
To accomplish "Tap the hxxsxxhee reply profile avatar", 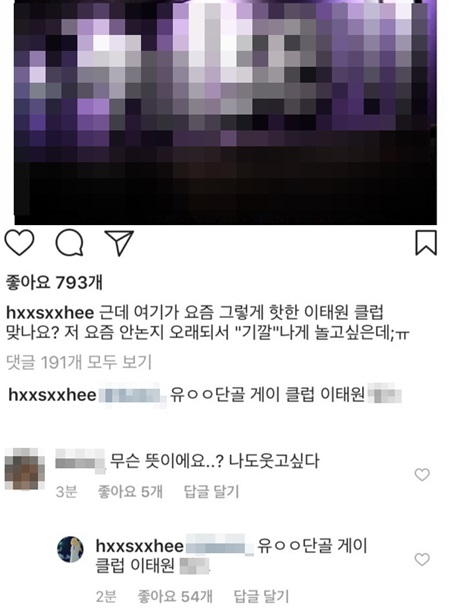I will [x=70, y=549].
